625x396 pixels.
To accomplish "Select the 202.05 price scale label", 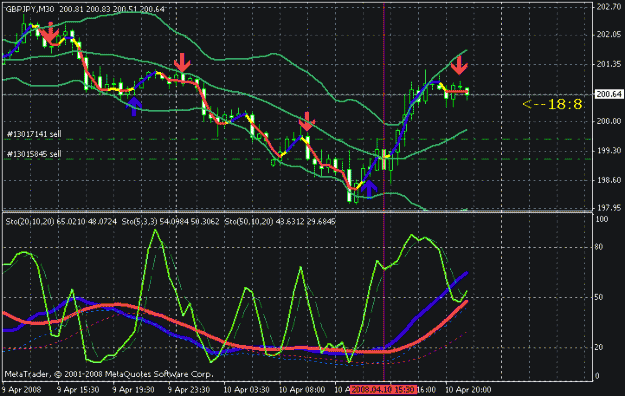I will pyautogui.click(x=609, y=35).
